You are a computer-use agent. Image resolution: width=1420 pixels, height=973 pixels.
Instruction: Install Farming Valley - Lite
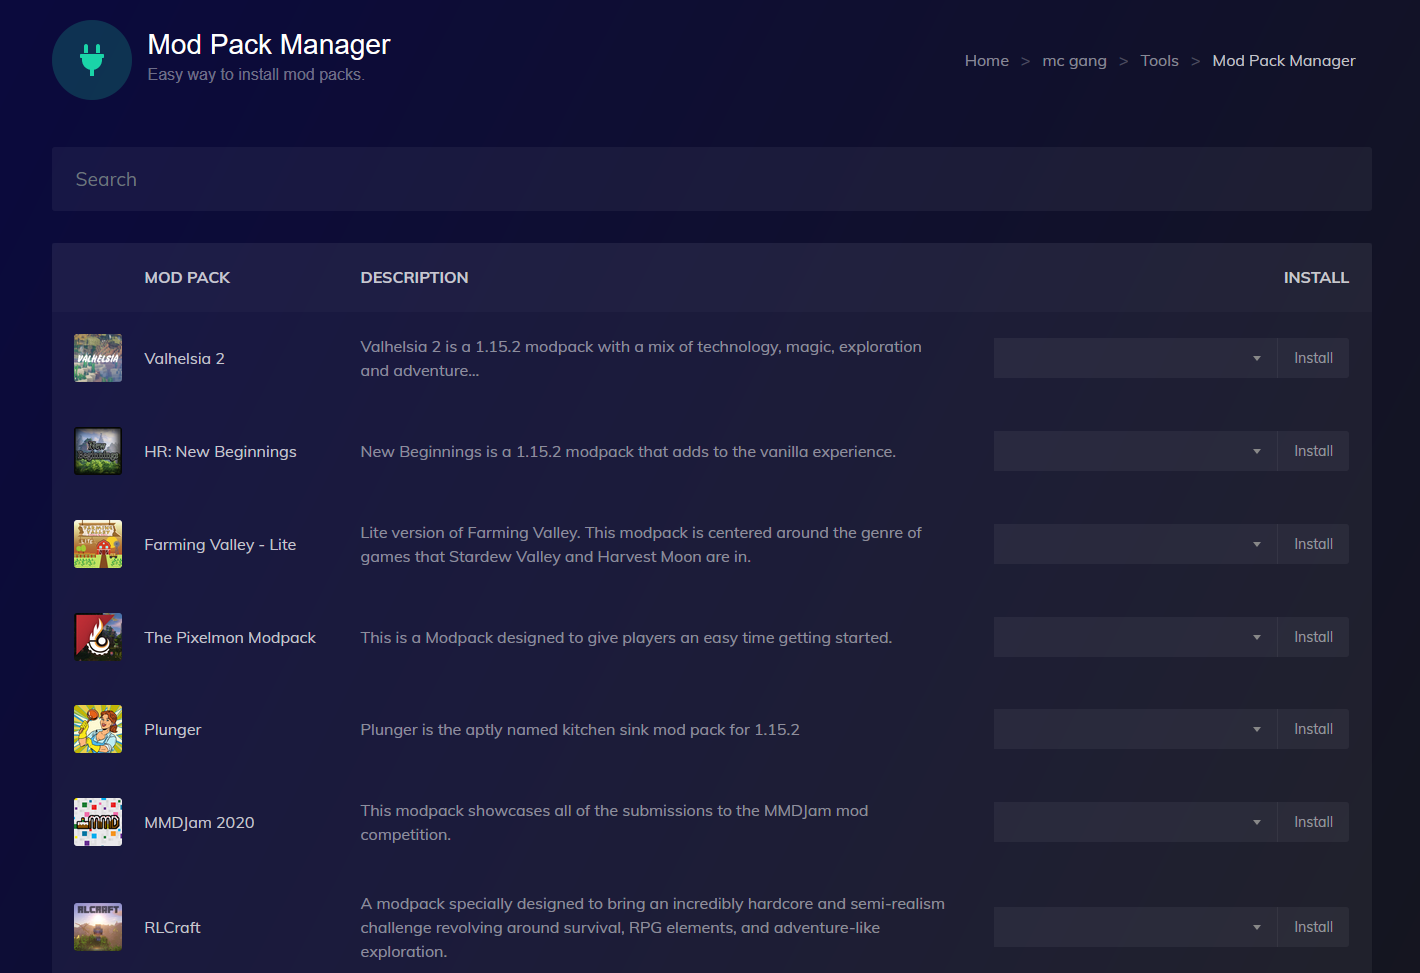1313,544
